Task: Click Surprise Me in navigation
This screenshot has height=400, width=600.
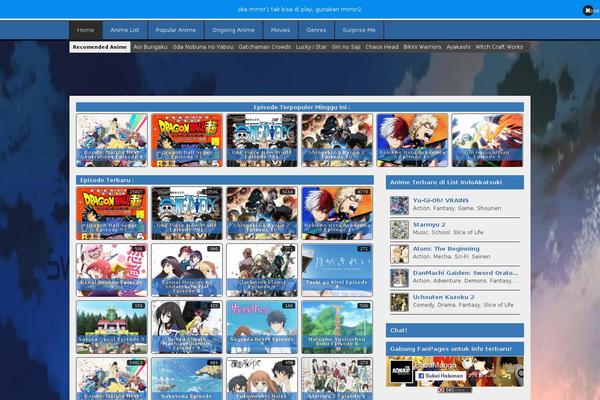Action: coord(359,30)
